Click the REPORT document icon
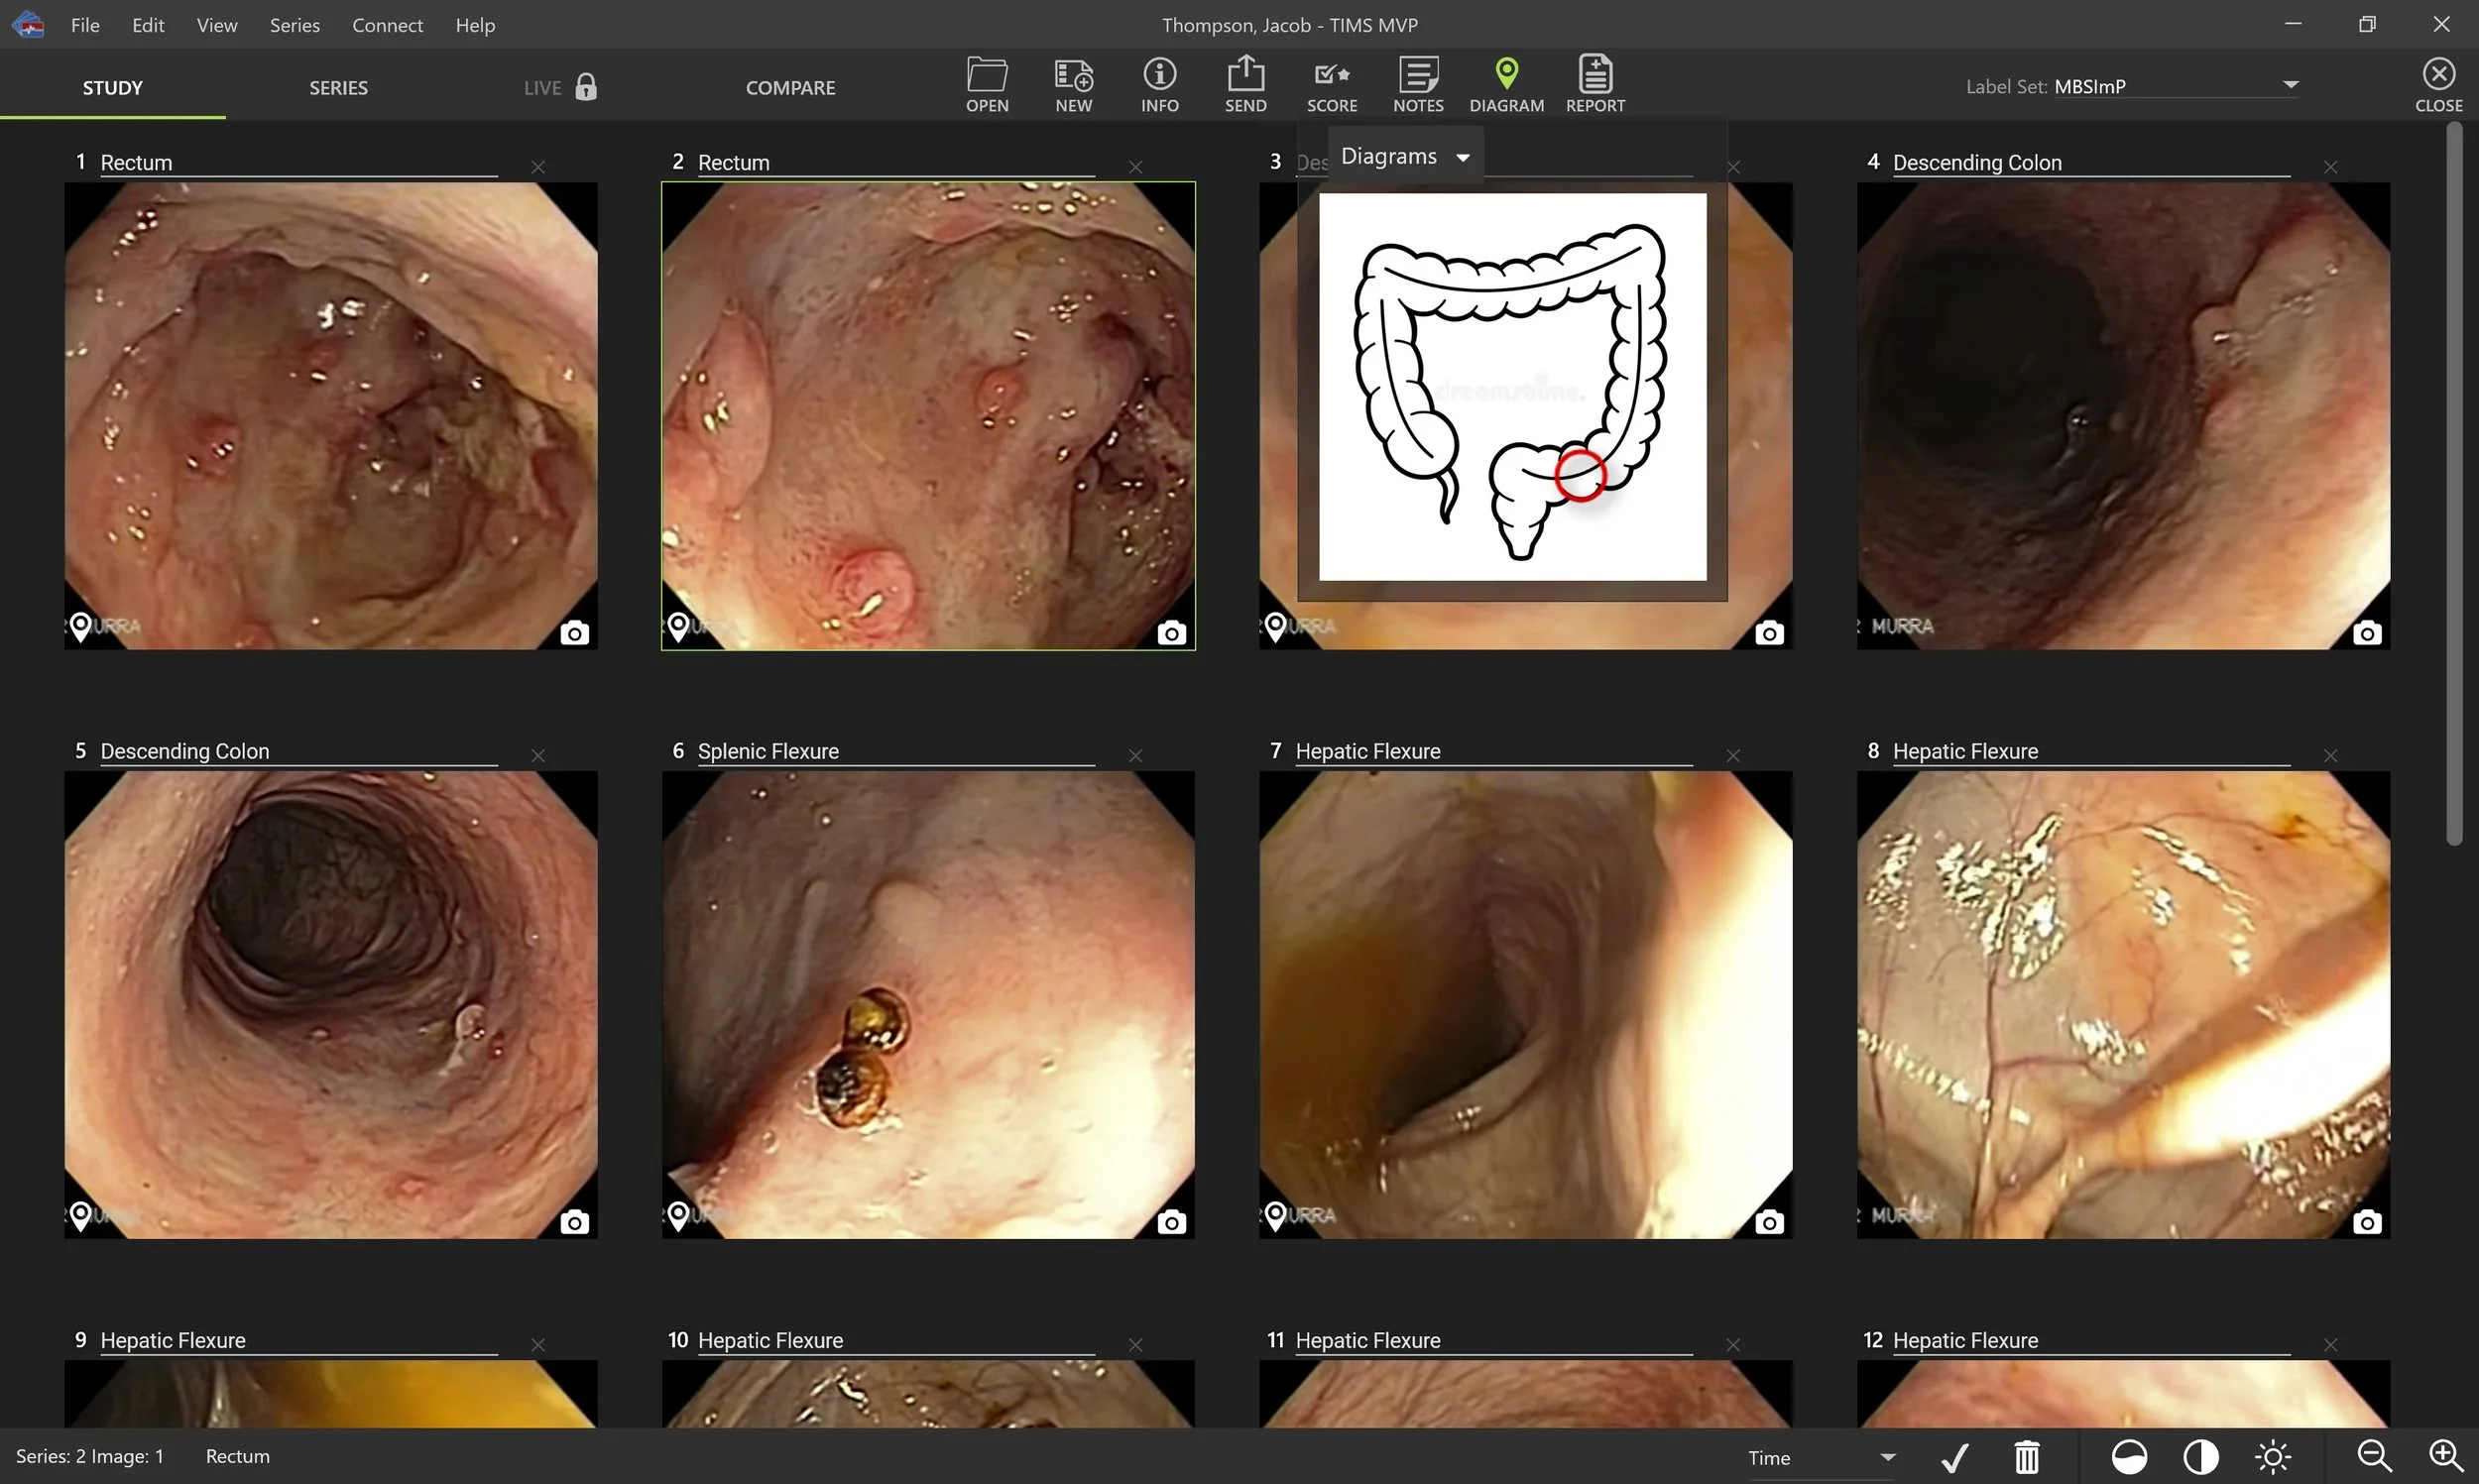This screenshot has height=1484, width=2479. (1594, 84)
